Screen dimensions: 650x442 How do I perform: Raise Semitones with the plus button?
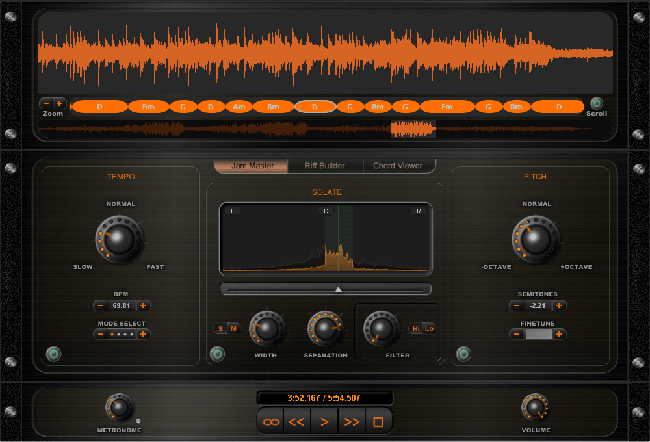click(x=559, y=306)
